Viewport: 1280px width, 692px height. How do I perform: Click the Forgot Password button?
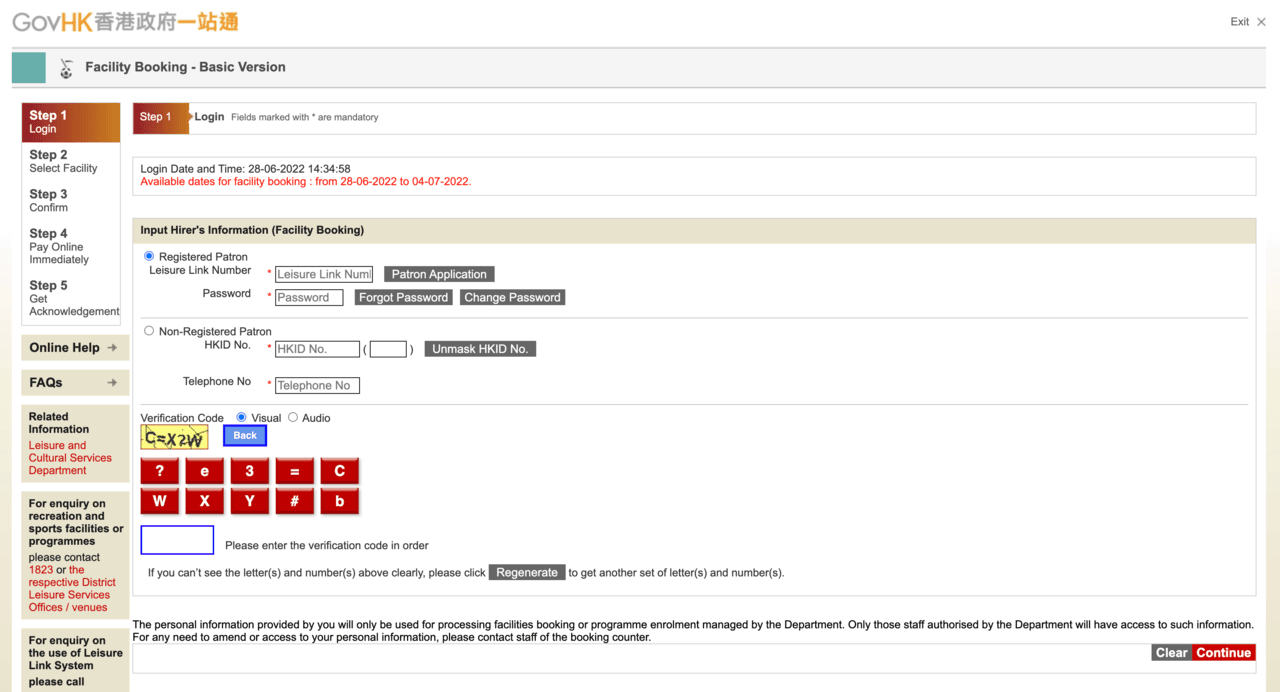[403, 298]
